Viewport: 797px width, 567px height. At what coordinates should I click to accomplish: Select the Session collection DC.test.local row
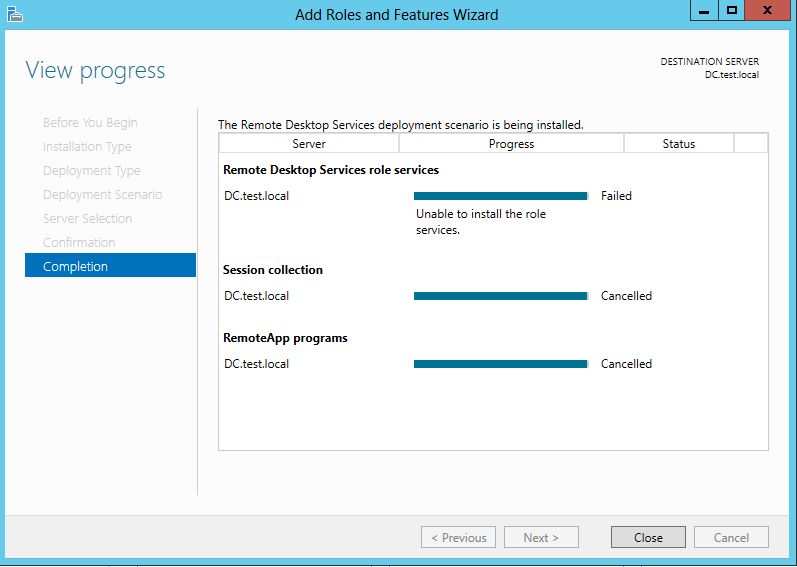click(493, 296)
